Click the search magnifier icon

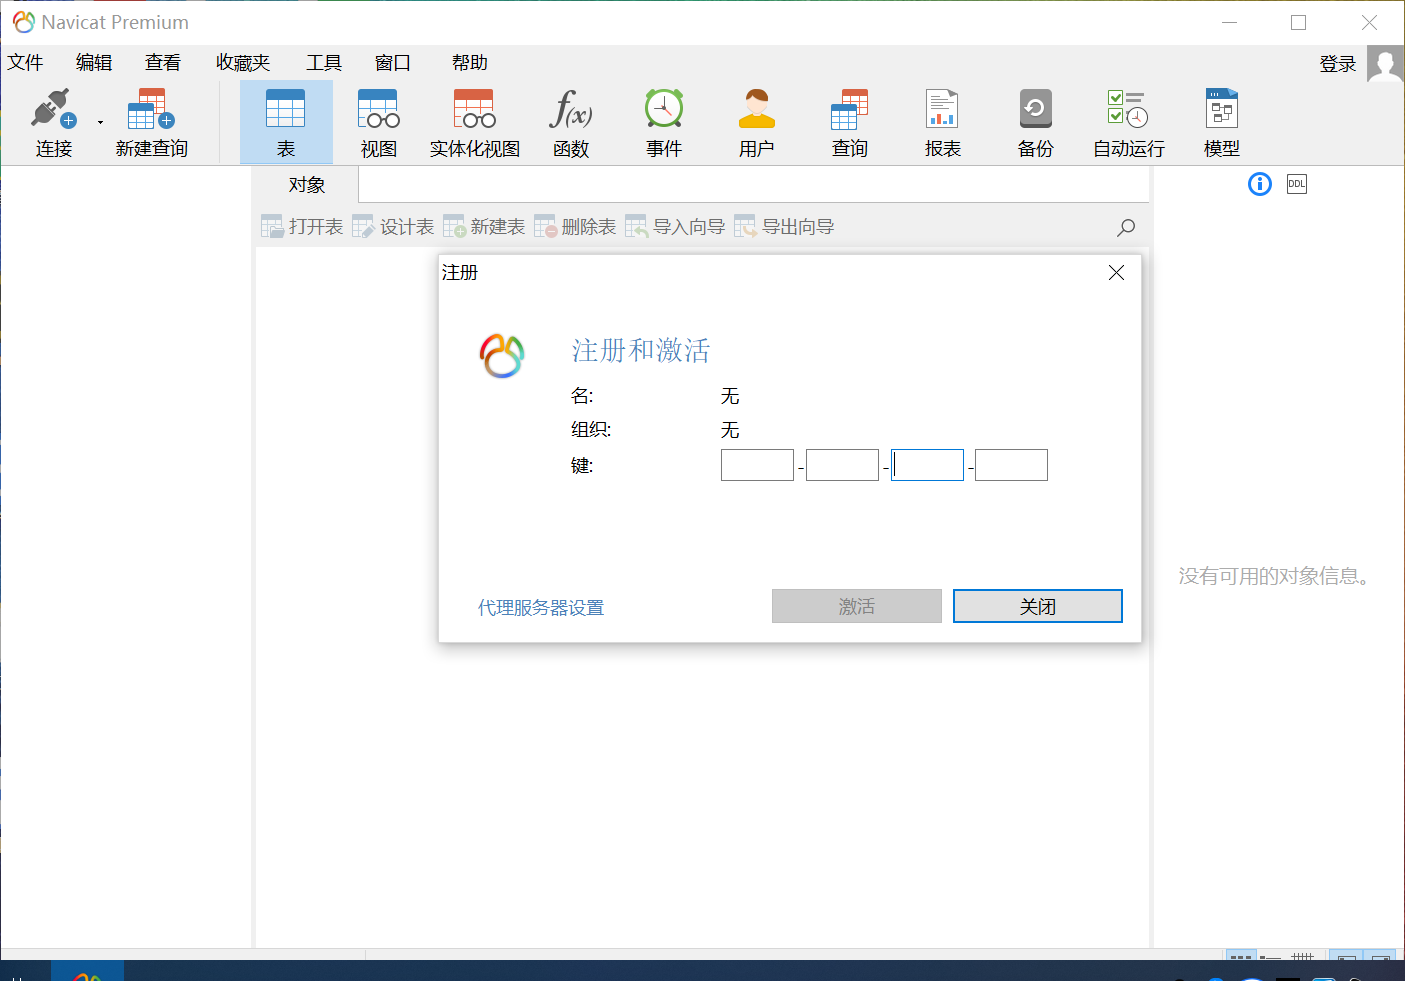point(1126,227)
